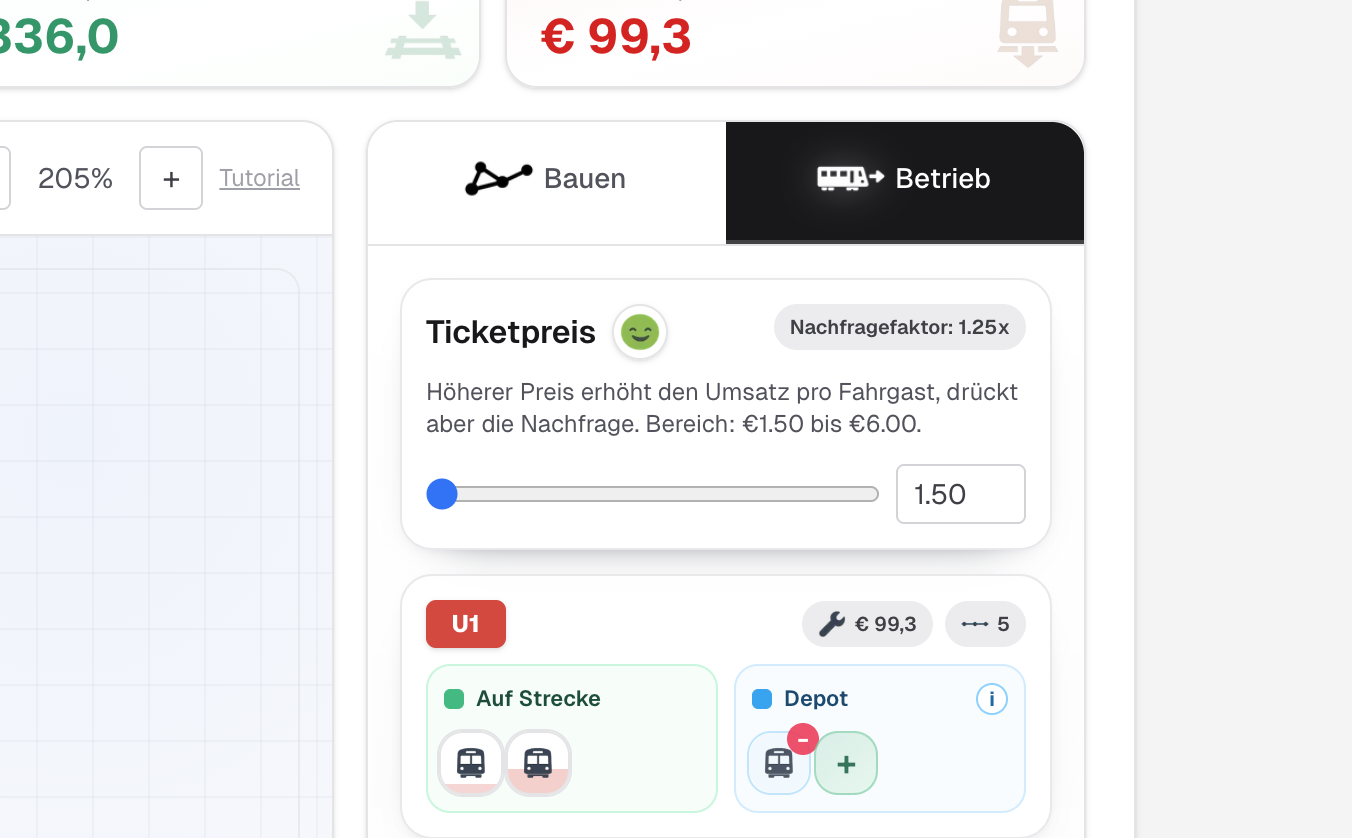Click the wrench maintenance cost badge

point(867,625)
